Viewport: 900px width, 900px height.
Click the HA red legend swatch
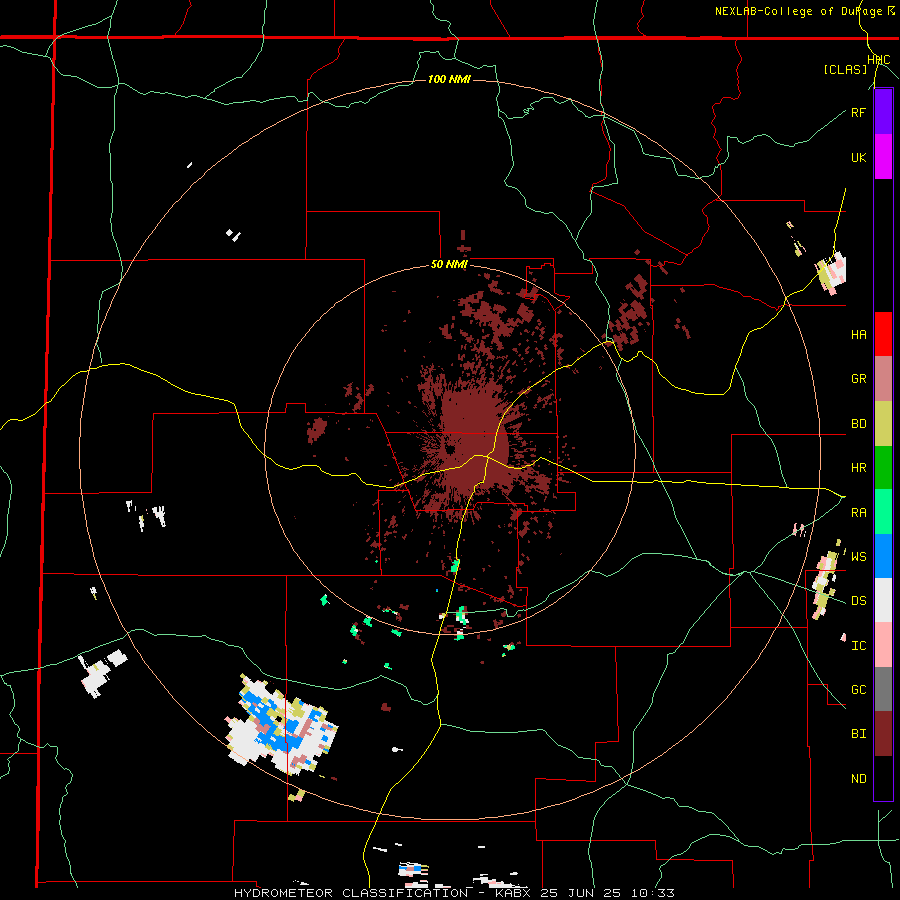[883, 334]
